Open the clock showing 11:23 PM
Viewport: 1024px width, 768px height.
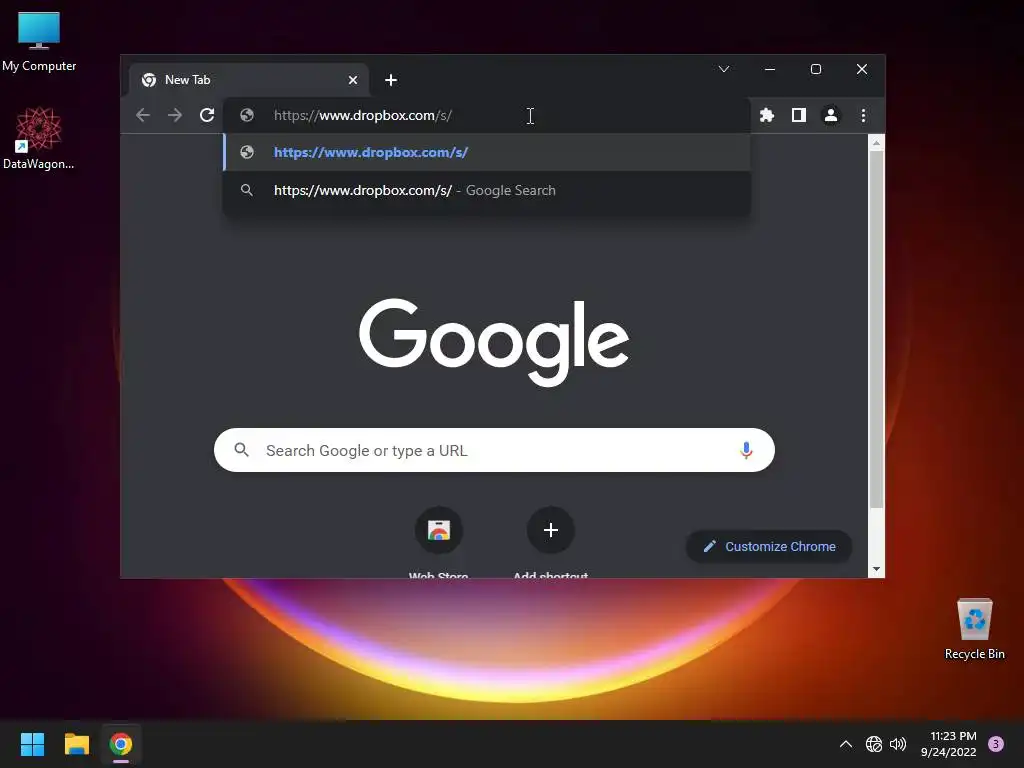pos(949,744)
